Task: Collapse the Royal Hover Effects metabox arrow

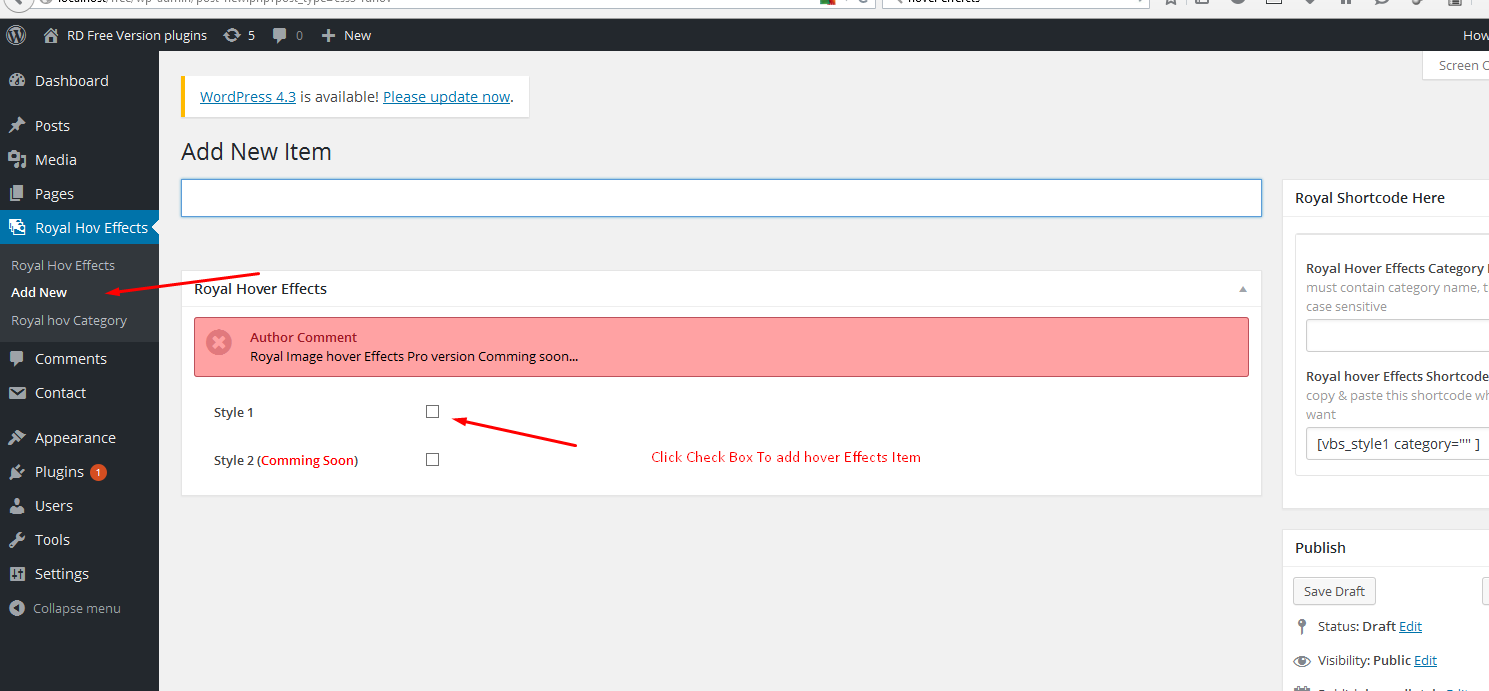Action: [1243, 289]
